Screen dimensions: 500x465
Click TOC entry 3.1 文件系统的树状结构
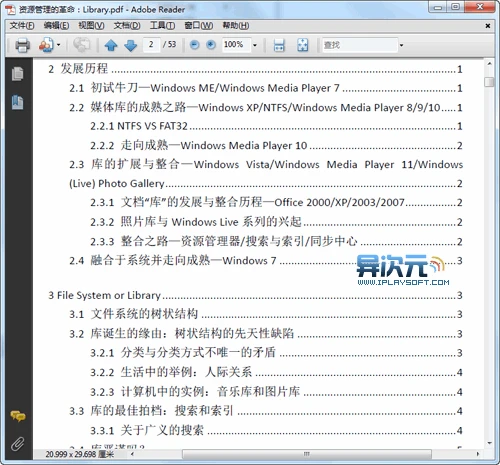click(x=266, y=314)
